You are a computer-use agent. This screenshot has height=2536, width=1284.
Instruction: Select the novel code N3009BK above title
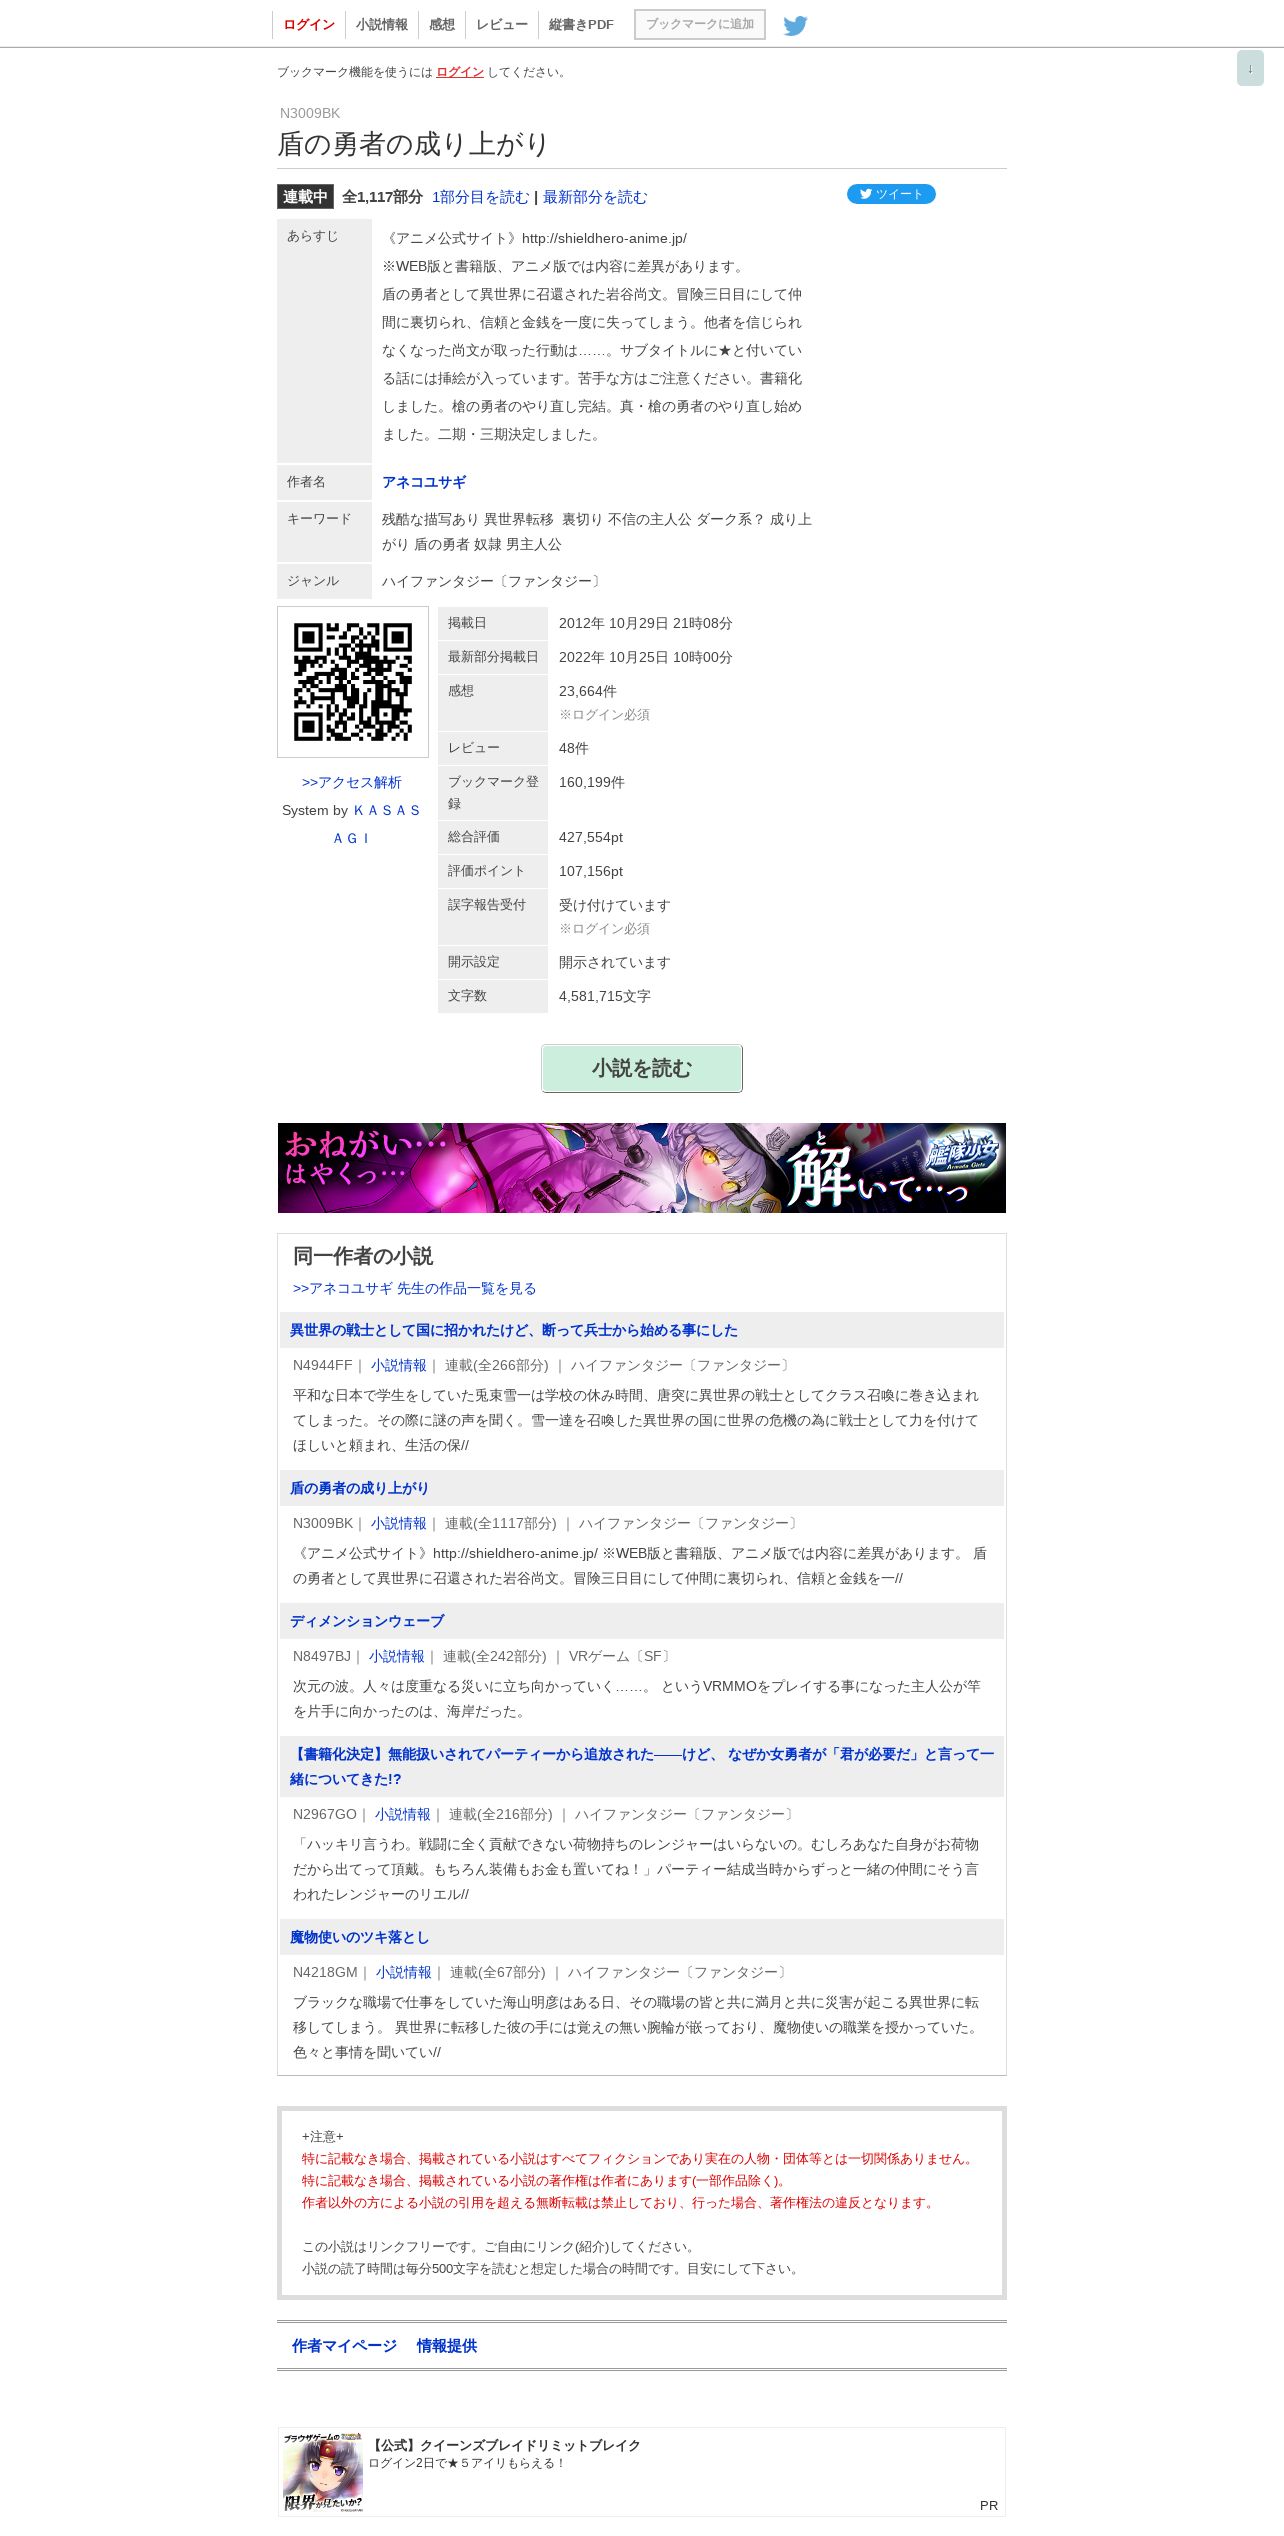[310, 113]
